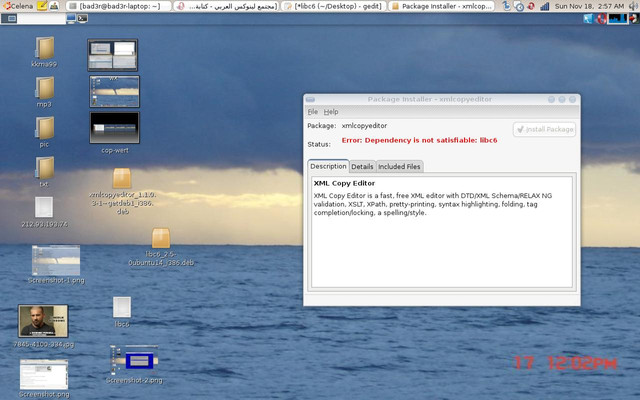
Task: Select the middle desktop thumbnail showing the sea
Action: [114, 91]
